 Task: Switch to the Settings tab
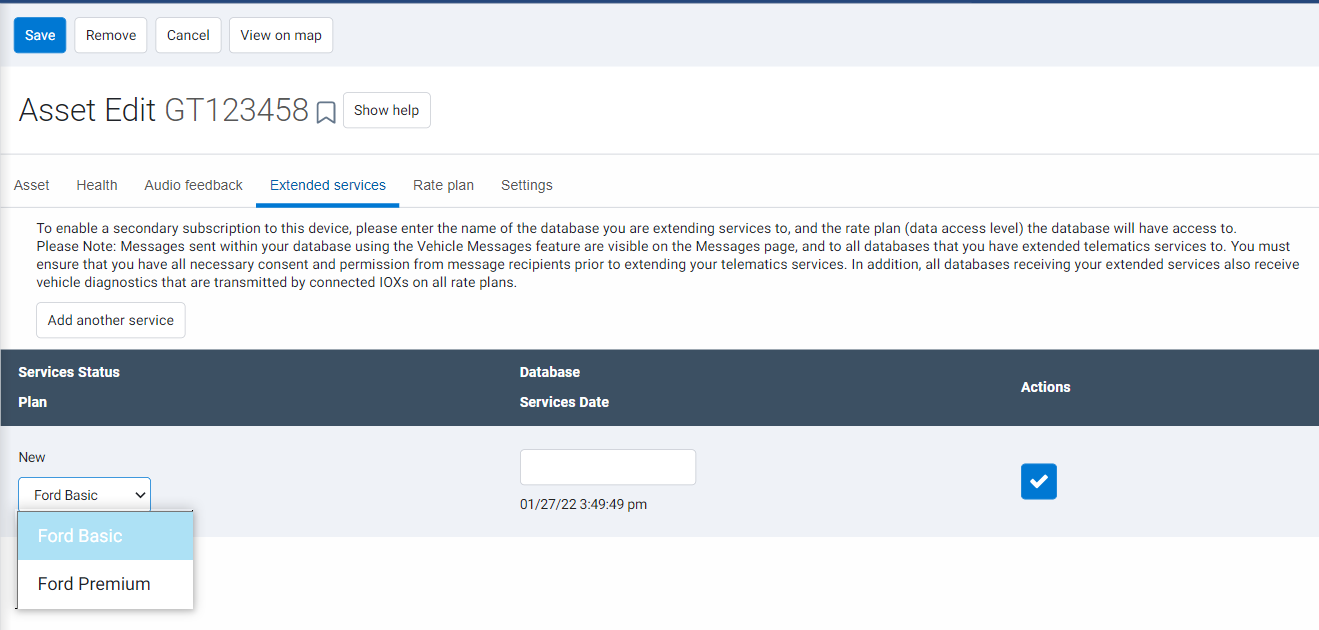(526, 185)
